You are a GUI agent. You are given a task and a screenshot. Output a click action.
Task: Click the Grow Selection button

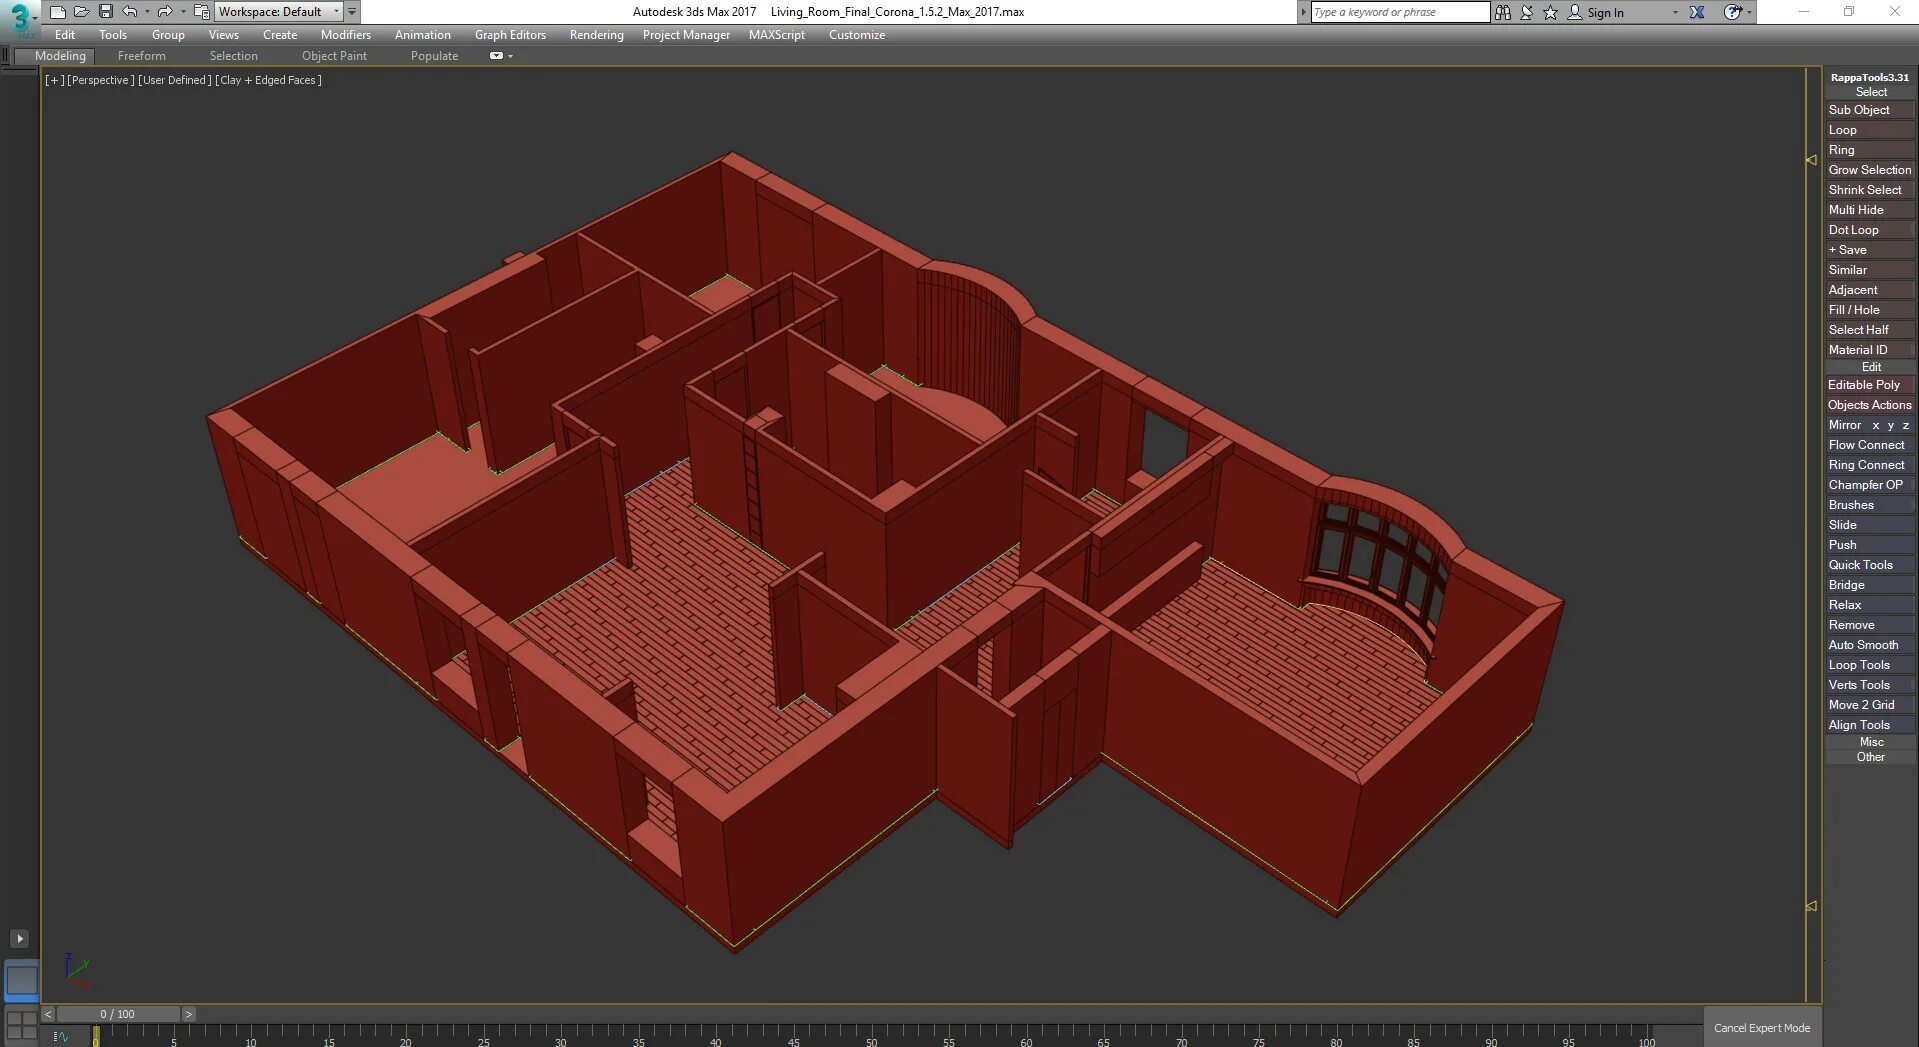click(x=1870, y=170)
